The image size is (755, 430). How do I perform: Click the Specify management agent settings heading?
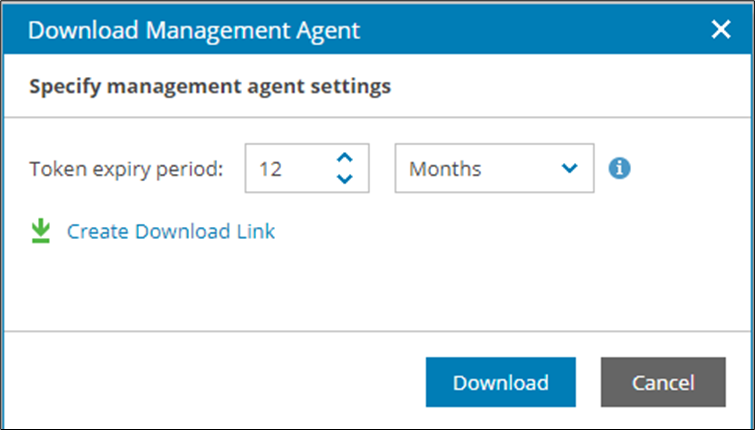click(210, 86)
